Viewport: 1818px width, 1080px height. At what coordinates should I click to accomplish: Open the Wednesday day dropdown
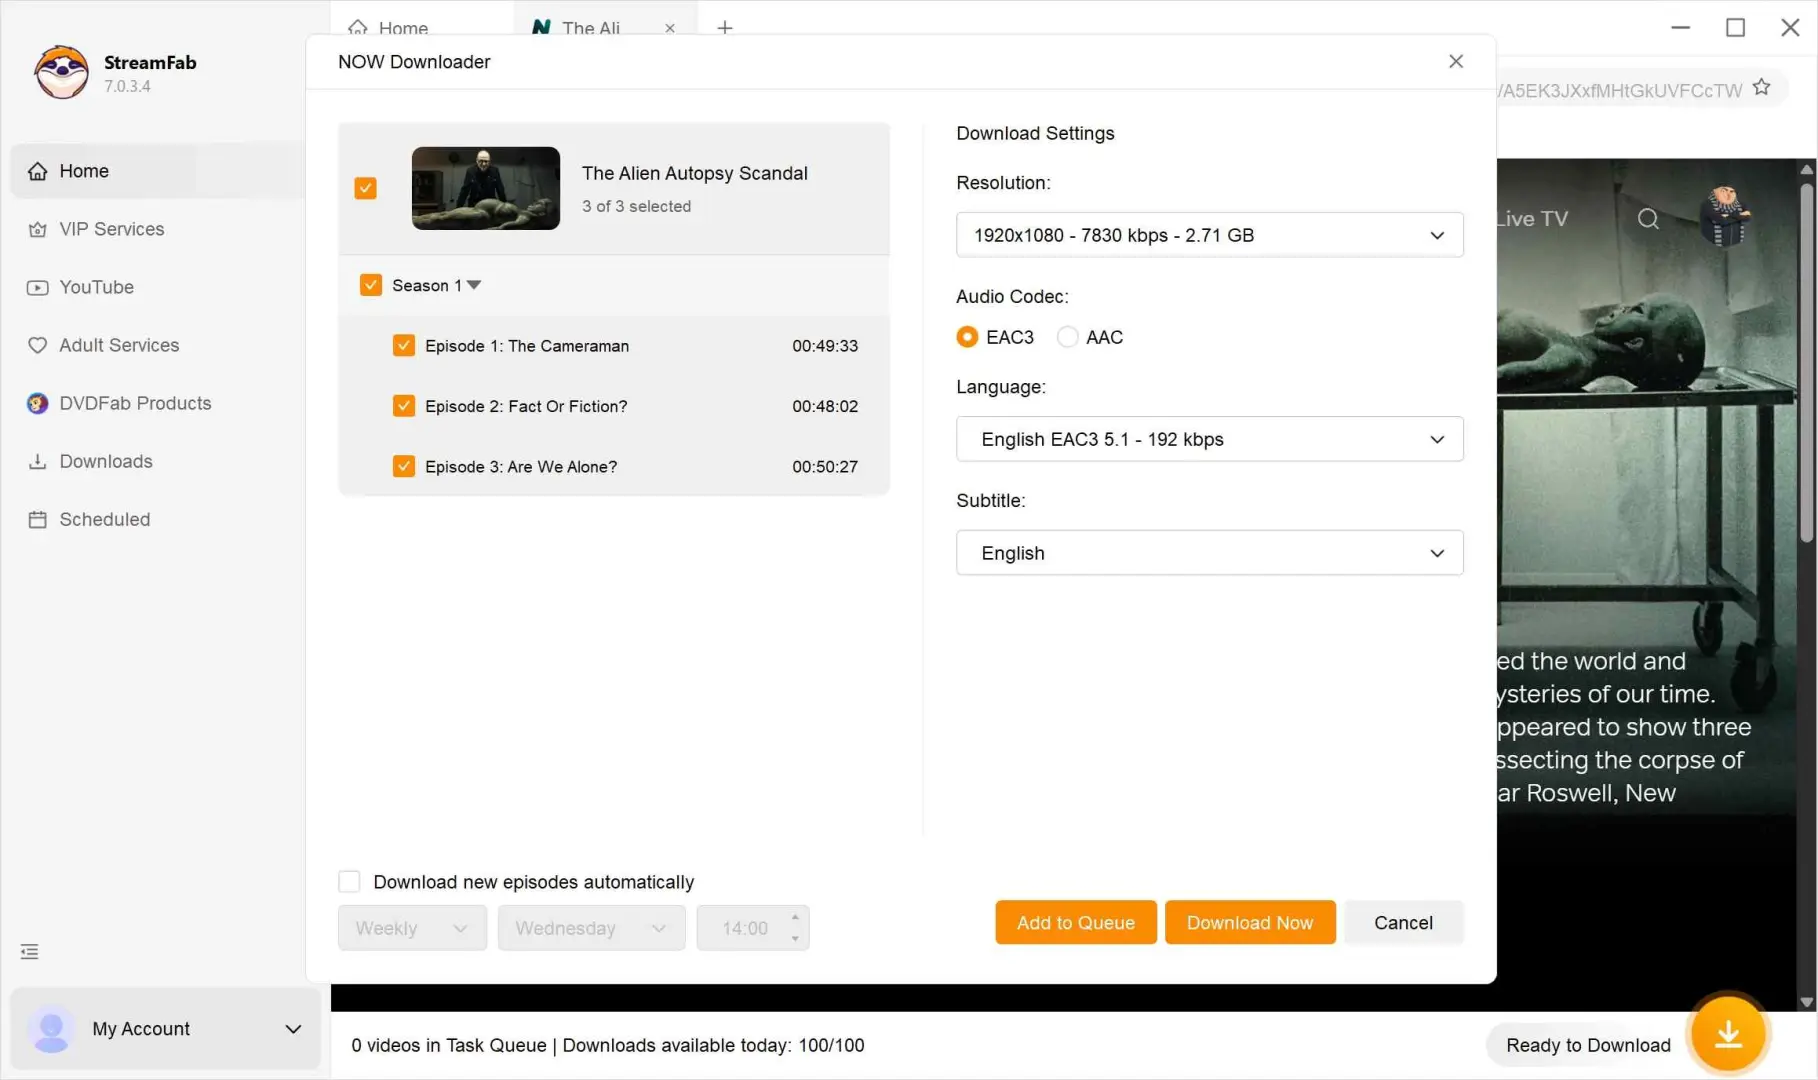click(x=592, y=928)
